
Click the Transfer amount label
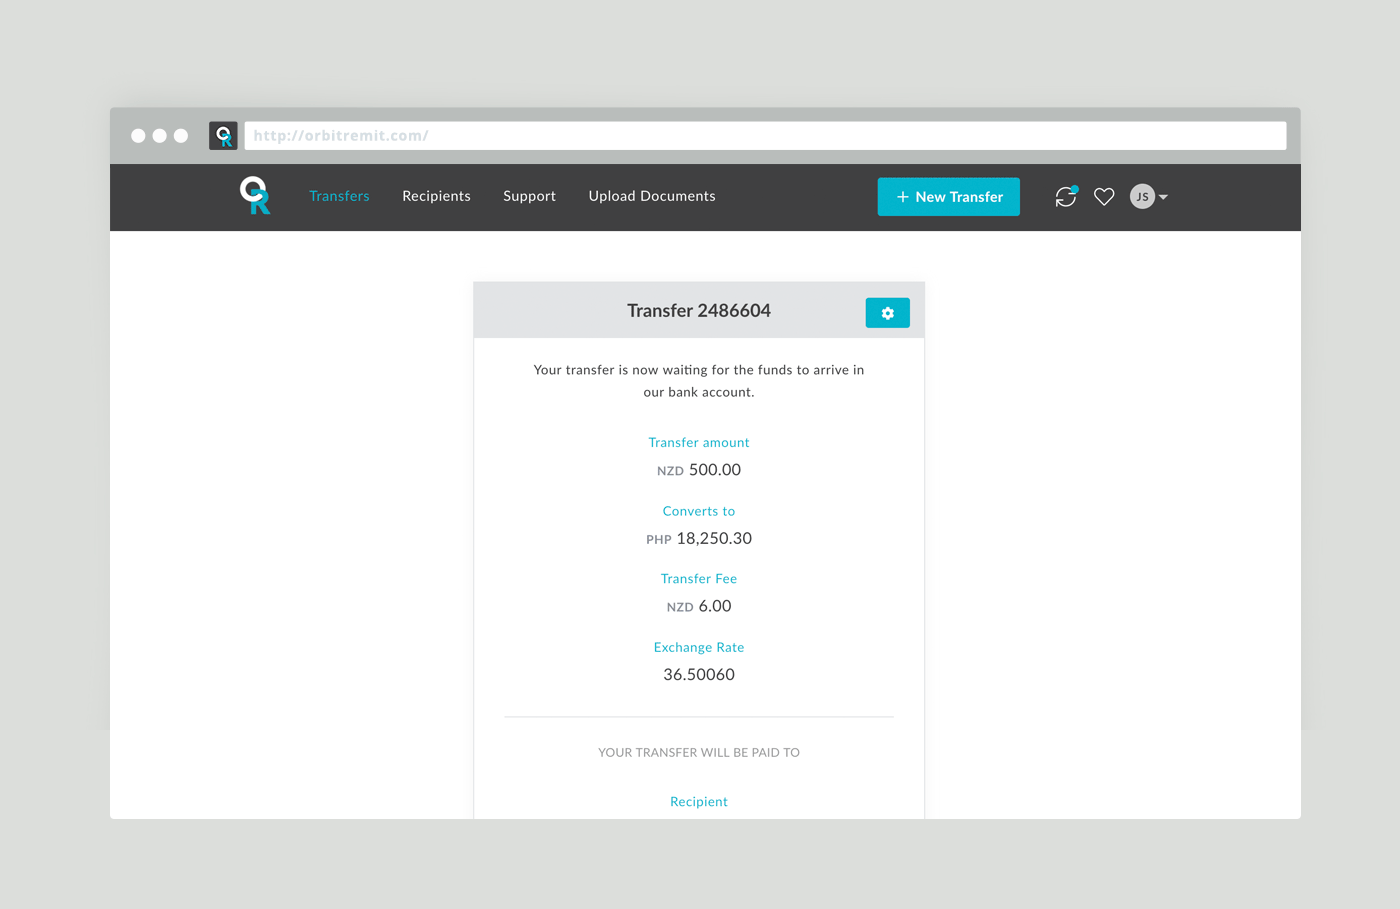tap(699, 442)
